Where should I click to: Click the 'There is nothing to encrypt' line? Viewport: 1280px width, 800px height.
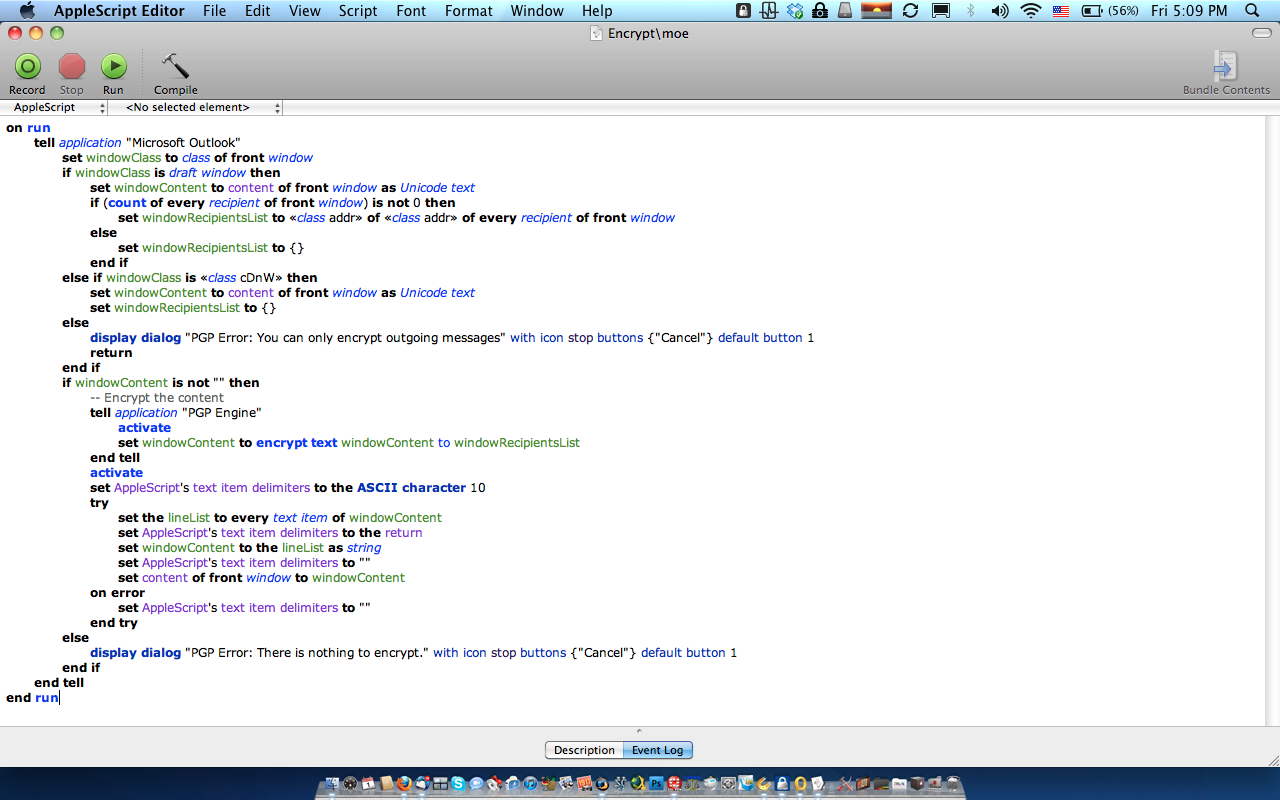pyautogui.click(x=413, y=653)
